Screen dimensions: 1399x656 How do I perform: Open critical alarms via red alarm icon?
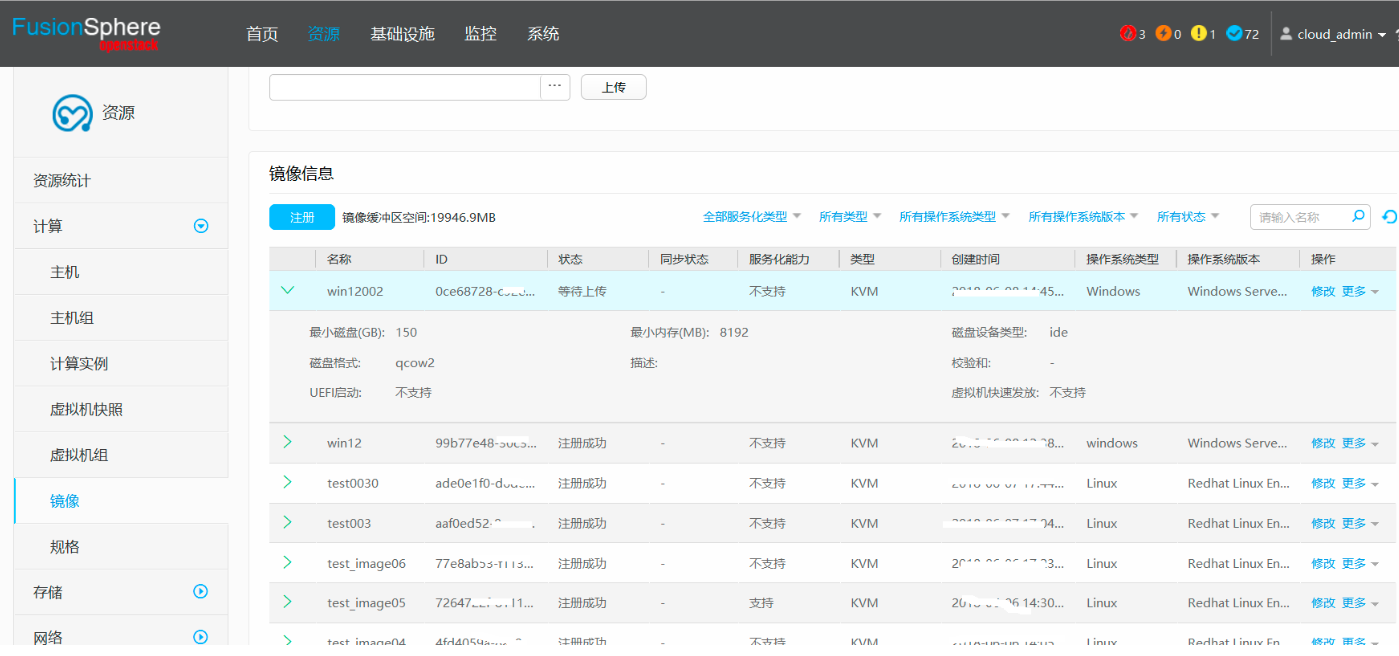tap(1128, 33)
